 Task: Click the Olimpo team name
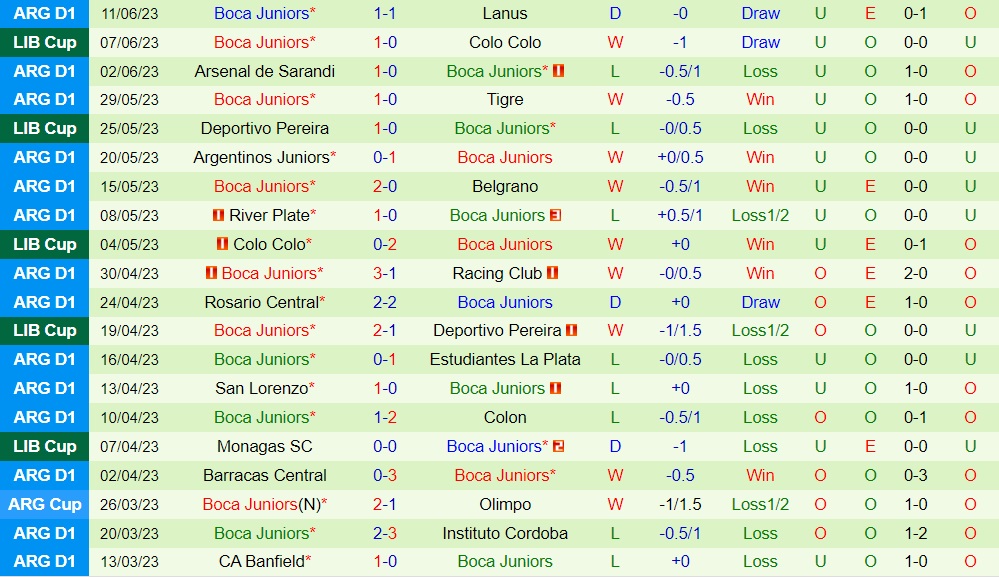coord(505,504)
